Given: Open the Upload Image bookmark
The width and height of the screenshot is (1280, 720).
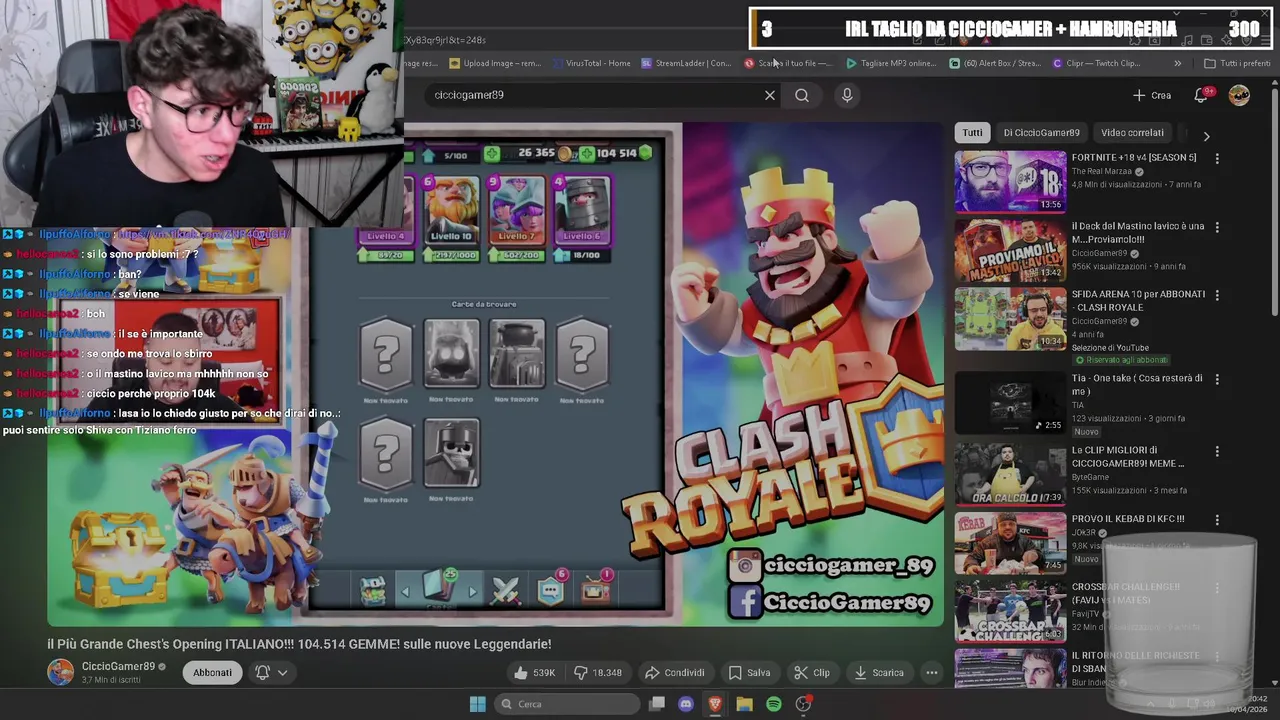Looking at the screenshot, I should tap(495, 63).
